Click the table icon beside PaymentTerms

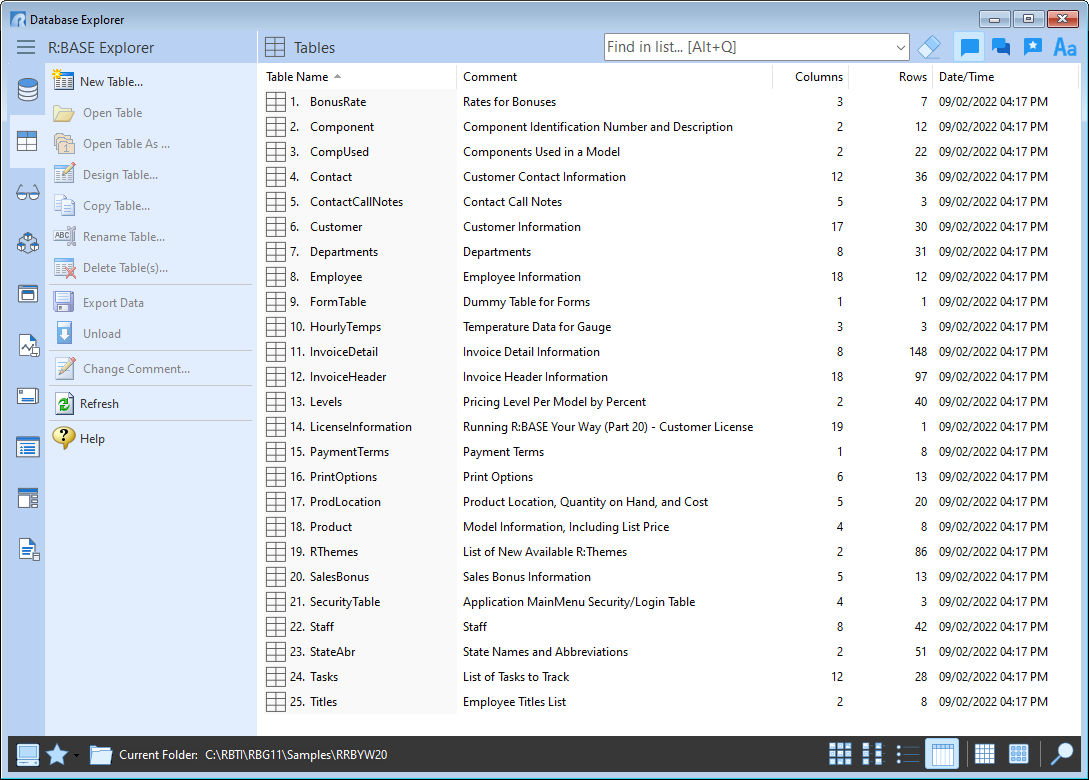[x=276, y=452]
